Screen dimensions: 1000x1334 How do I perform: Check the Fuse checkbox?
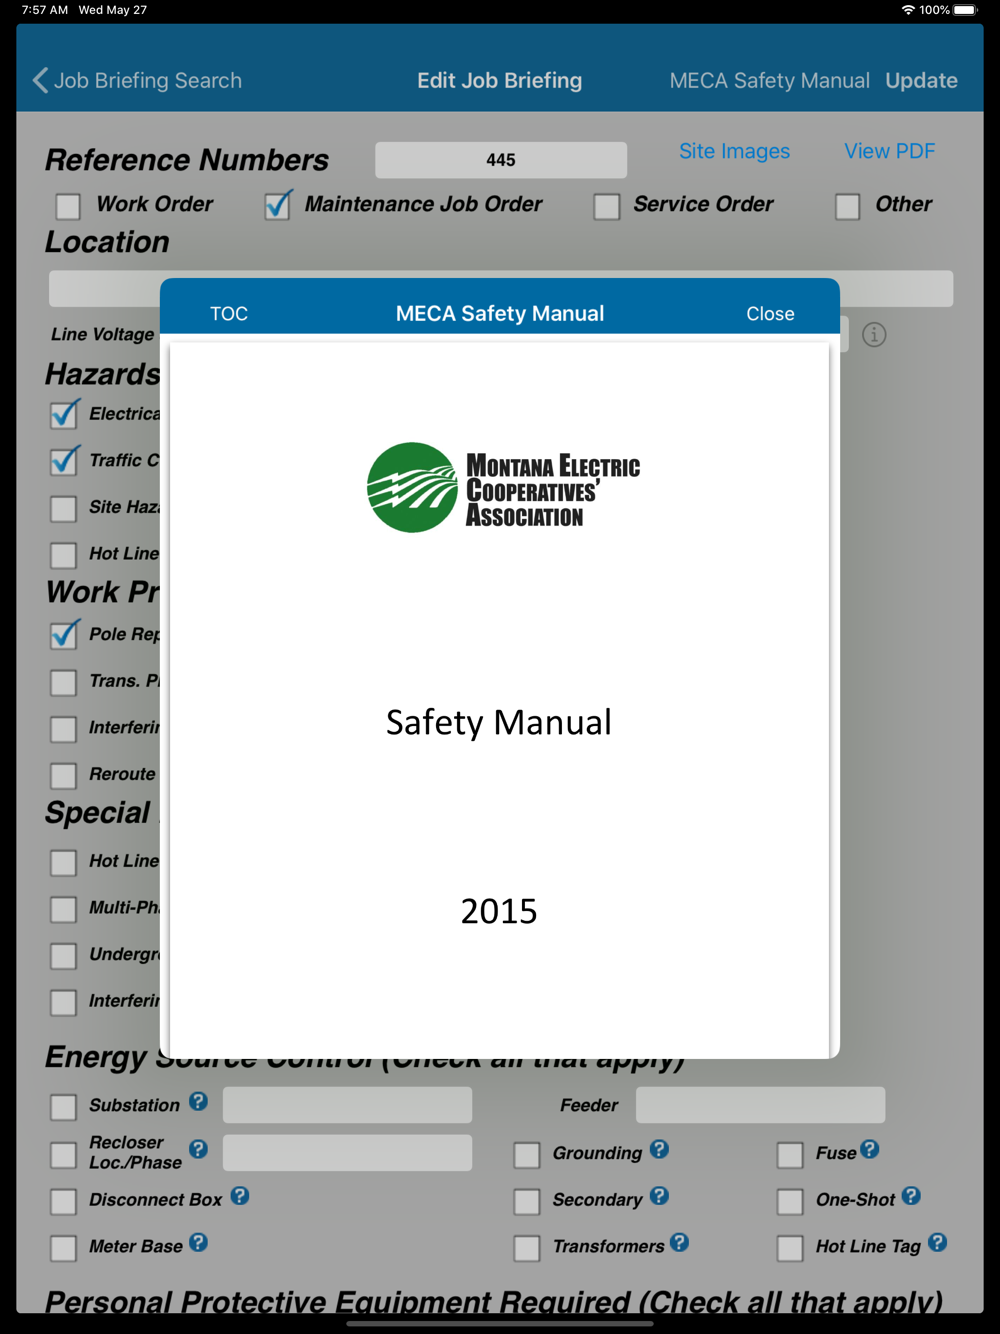coord(790,1155)
